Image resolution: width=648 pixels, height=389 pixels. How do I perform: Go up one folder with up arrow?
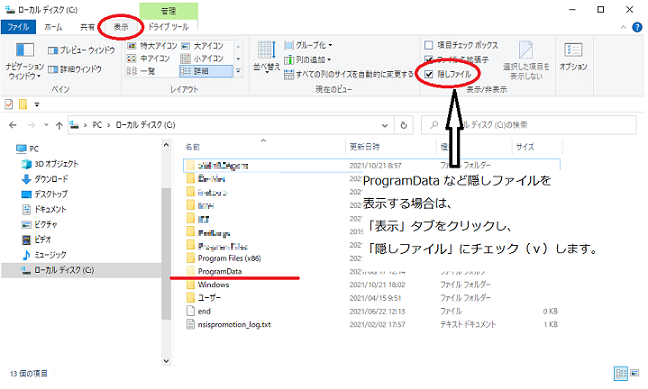(59, 125)
